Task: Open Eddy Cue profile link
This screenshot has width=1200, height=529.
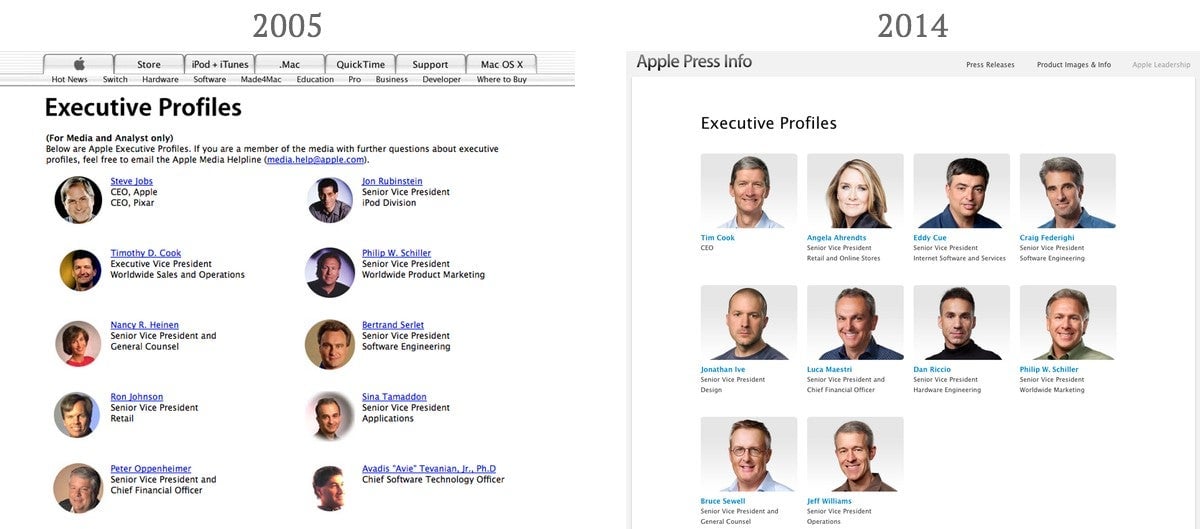Action: pyautogui.click(x=930, y=238)
